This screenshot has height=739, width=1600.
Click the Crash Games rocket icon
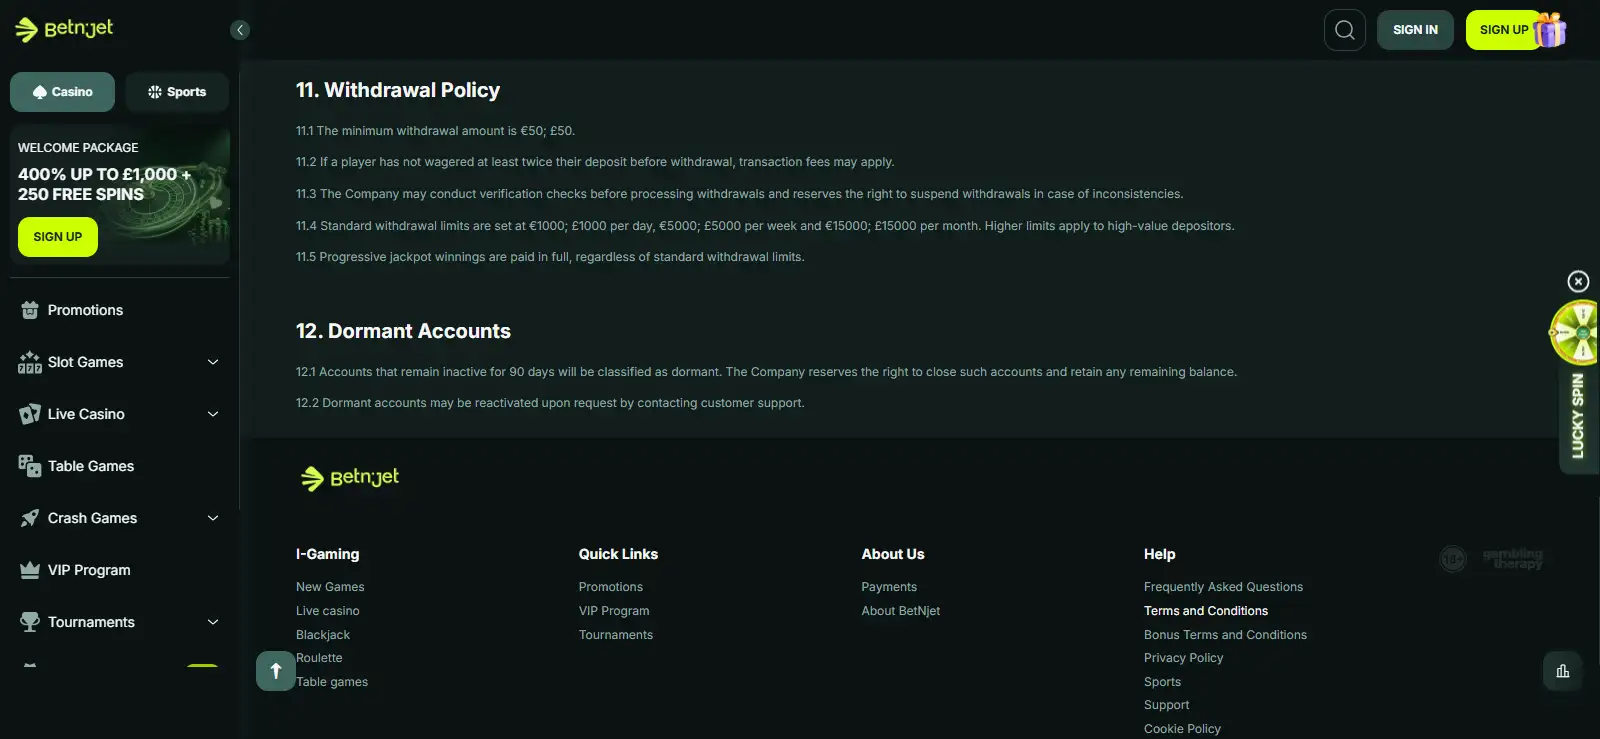click(30, 518)
